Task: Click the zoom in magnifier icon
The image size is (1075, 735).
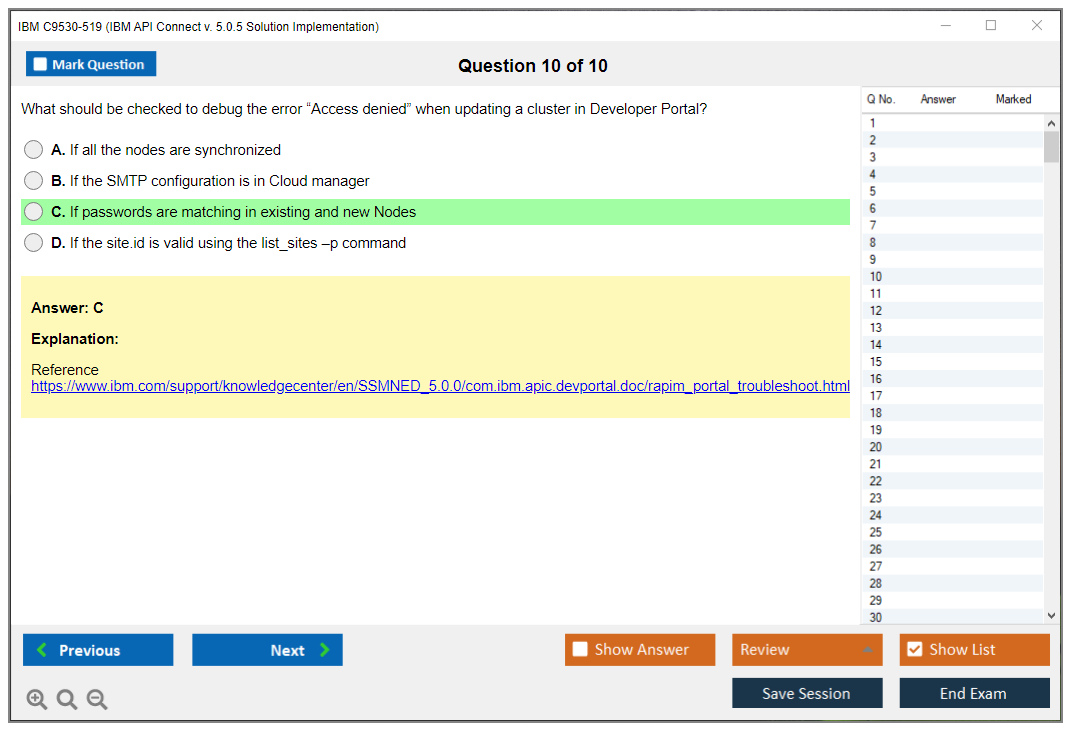Action: tap(37, 700)
